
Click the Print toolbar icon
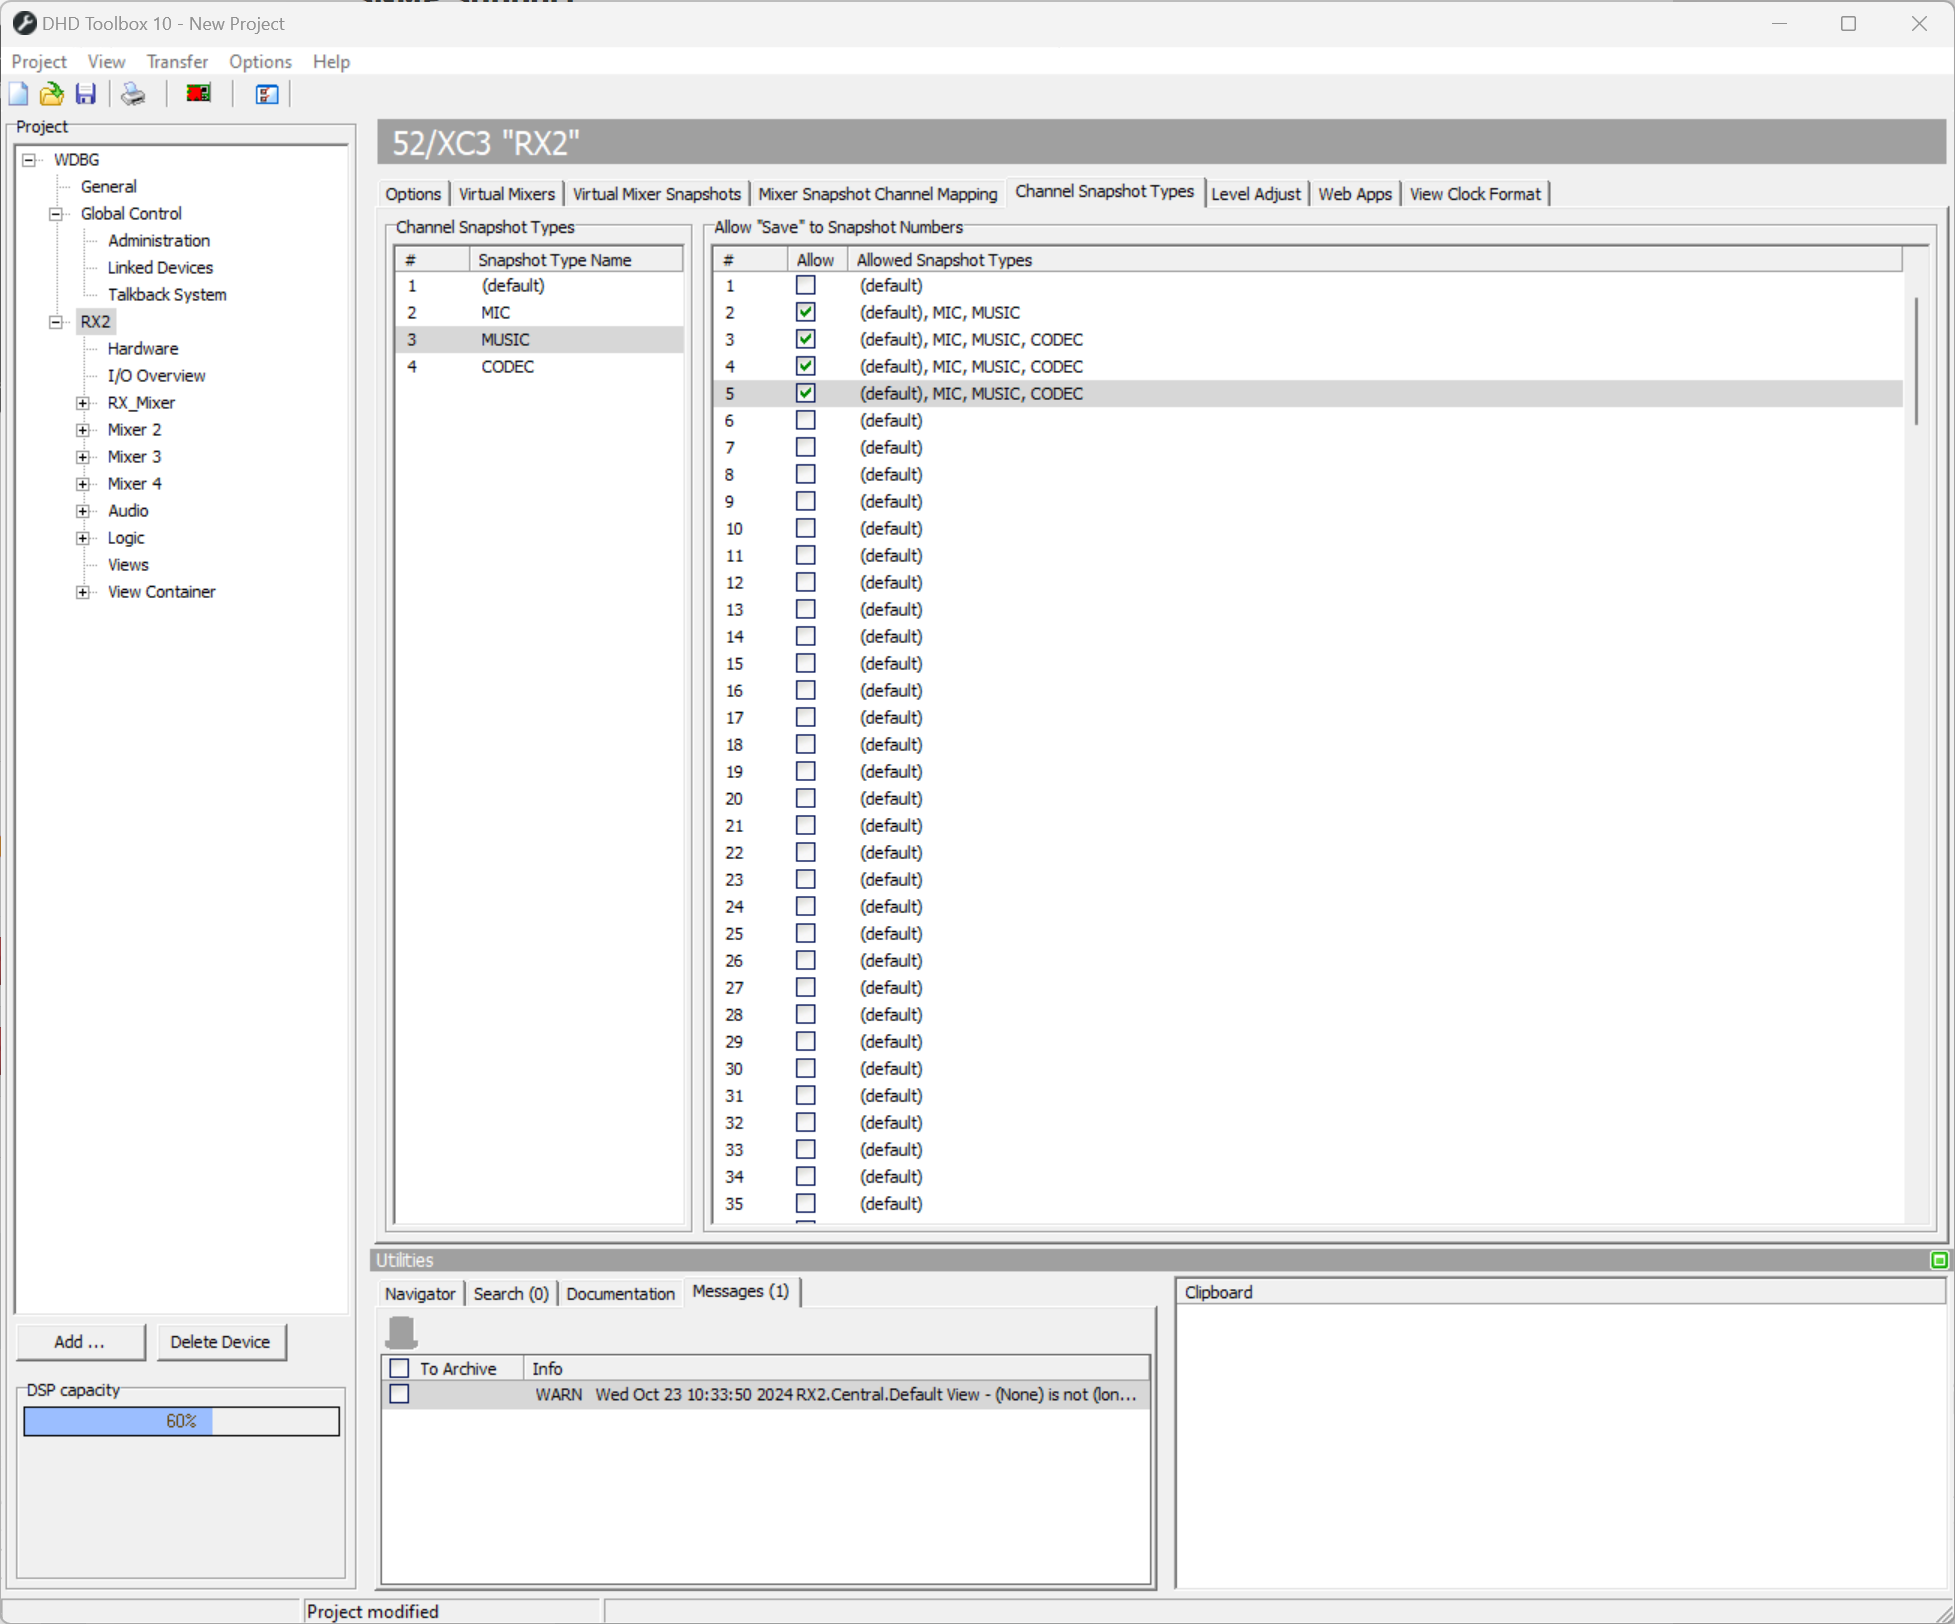tap(132, 93)
